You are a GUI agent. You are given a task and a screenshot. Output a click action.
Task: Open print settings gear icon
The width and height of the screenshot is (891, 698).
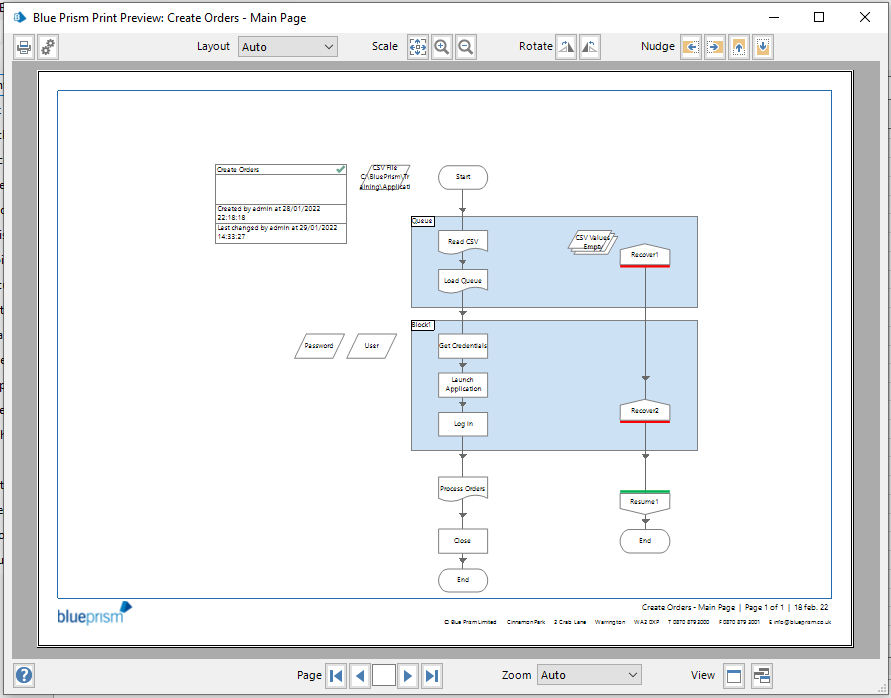pos(47,47)
